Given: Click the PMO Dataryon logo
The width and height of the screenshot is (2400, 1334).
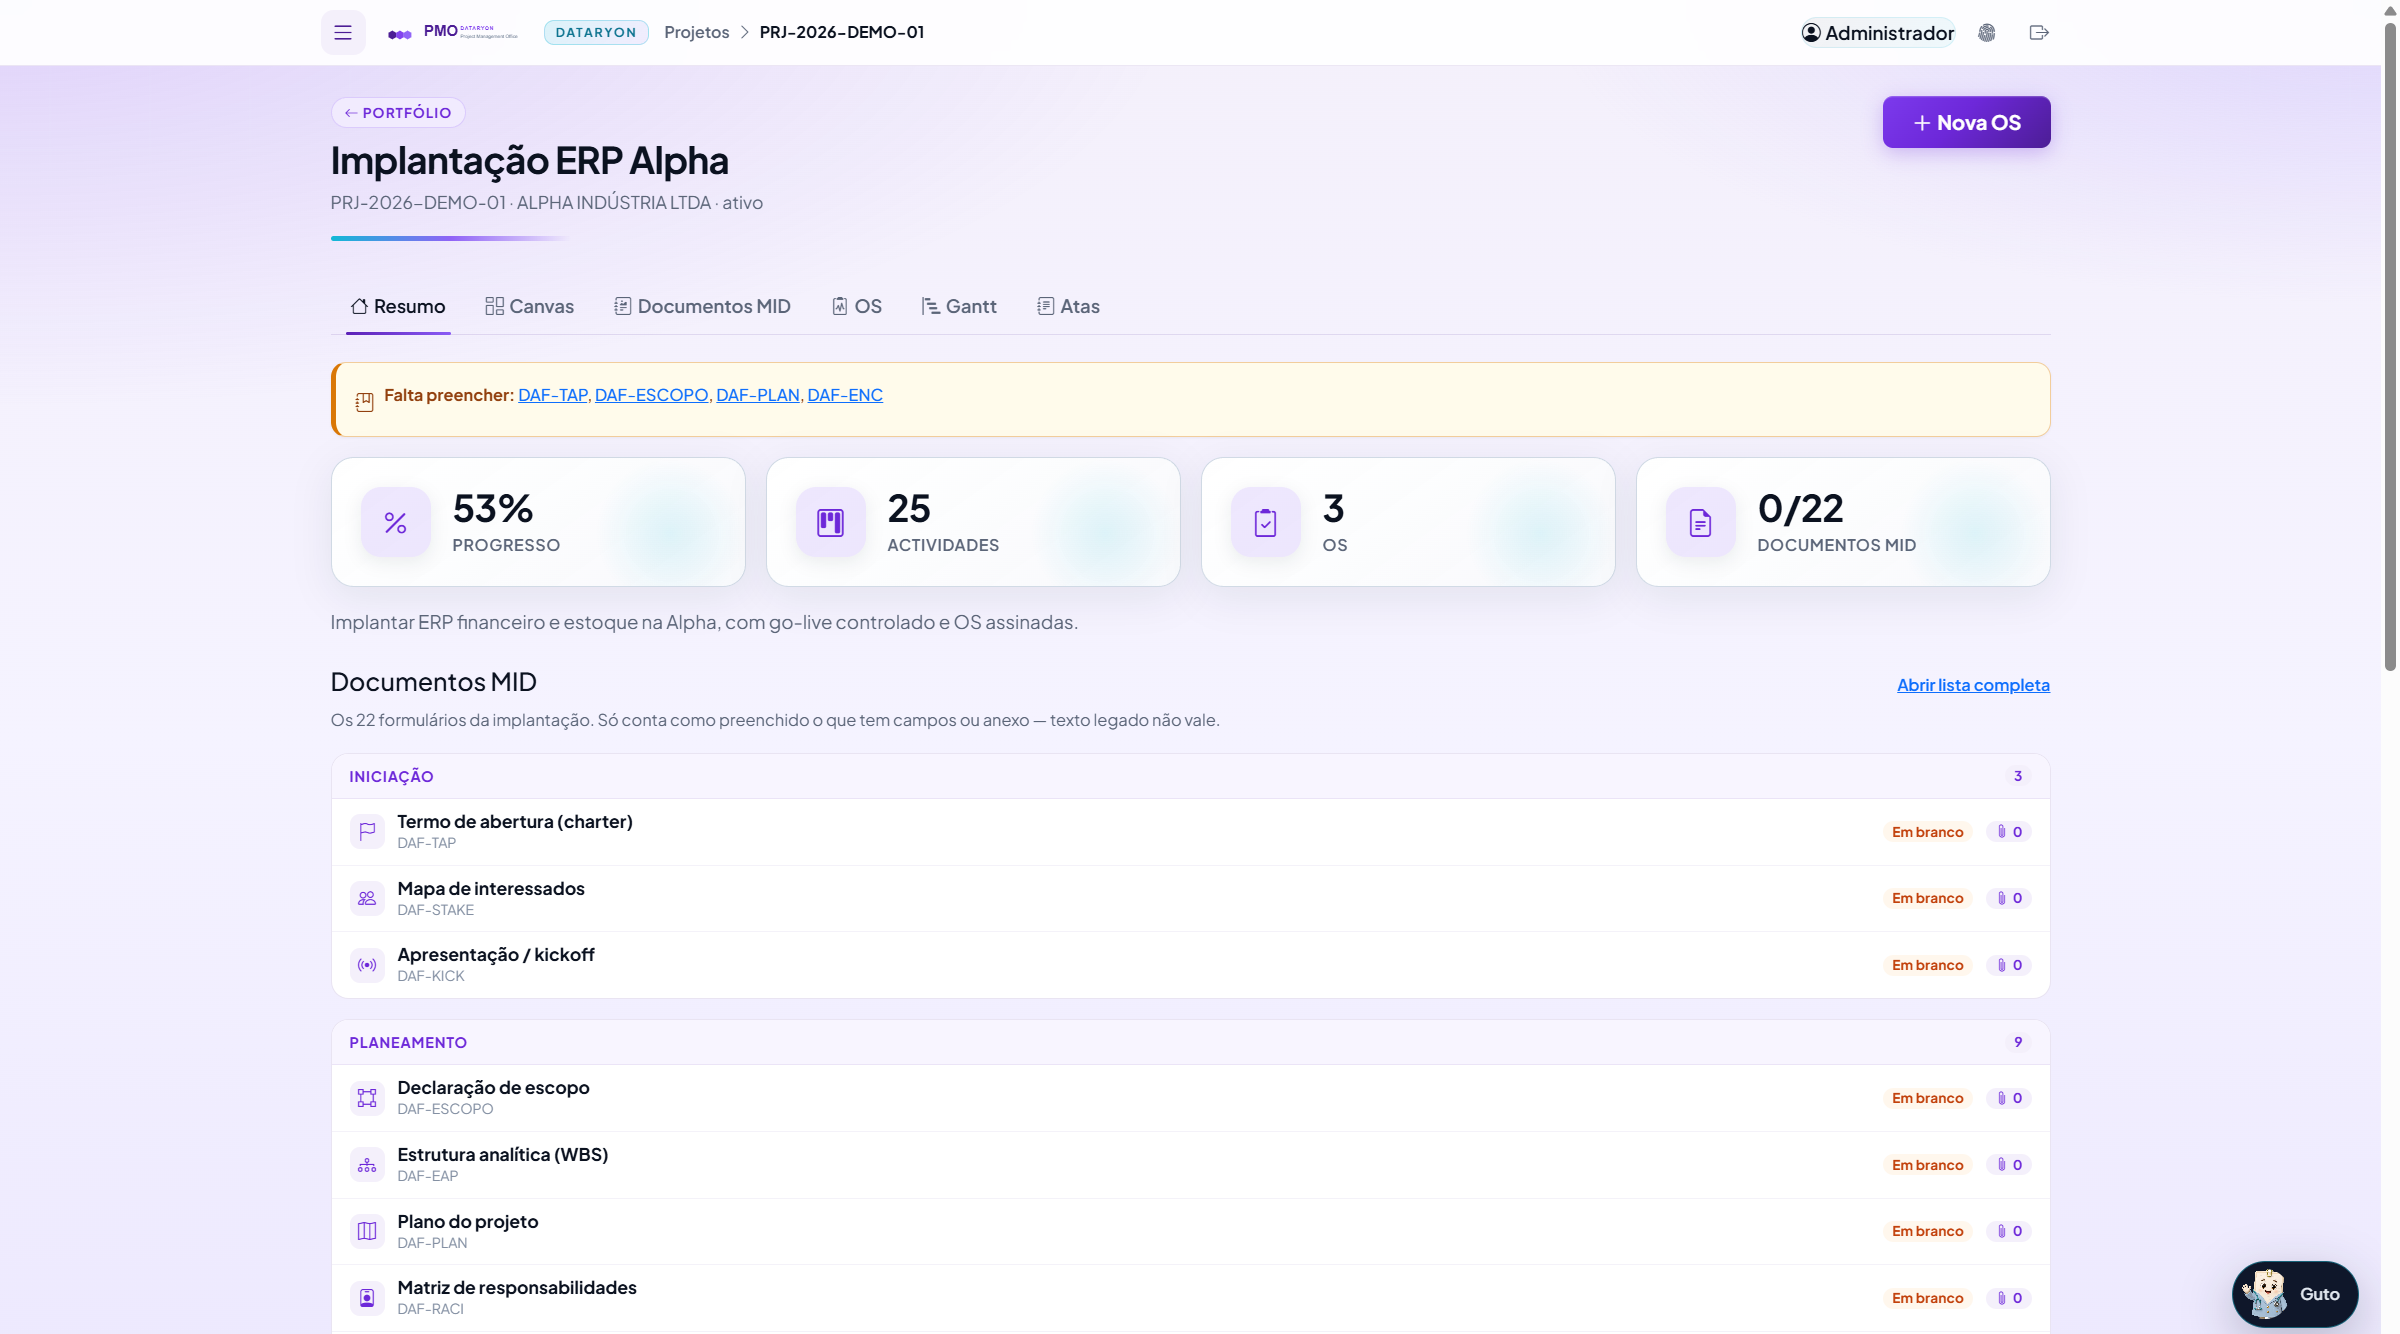Looking at the screenshot, I should 453,32.
